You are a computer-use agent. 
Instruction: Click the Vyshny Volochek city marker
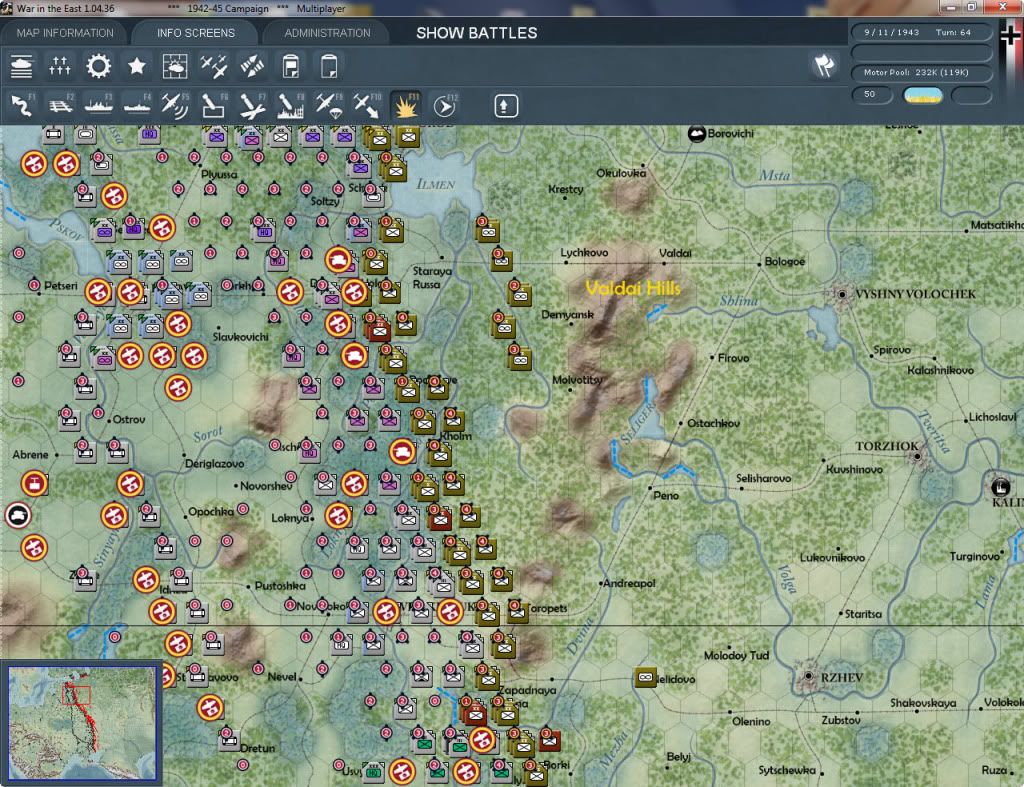[x=842, y=295]
